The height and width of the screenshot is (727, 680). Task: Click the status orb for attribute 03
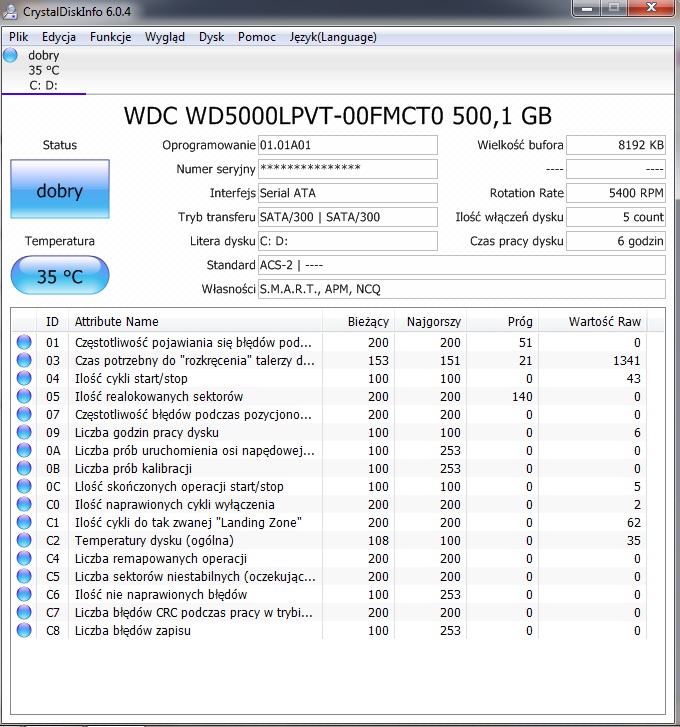[24, 360]
